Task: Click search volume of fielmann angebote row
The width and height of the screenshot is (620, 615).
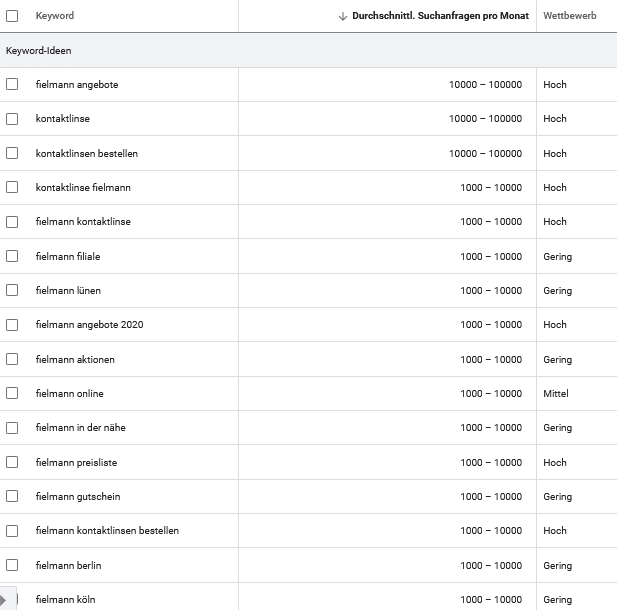Action: (485, 85)
